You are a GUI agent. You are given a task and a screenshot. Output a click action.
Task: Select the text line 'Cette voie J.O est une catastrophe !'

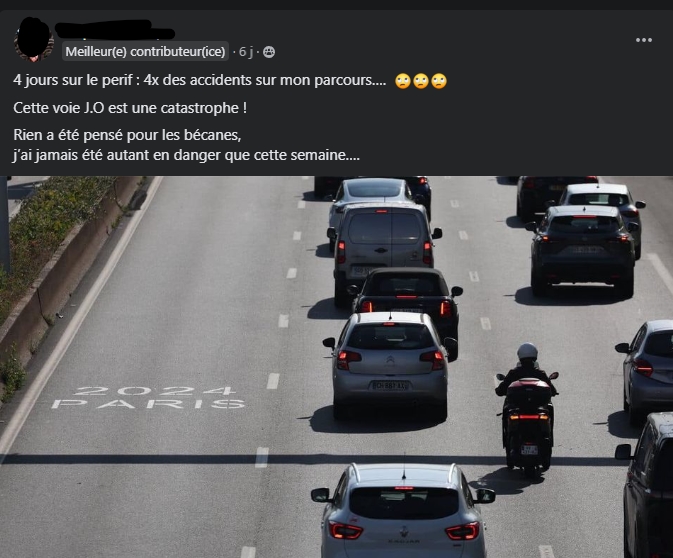(130, 108)
